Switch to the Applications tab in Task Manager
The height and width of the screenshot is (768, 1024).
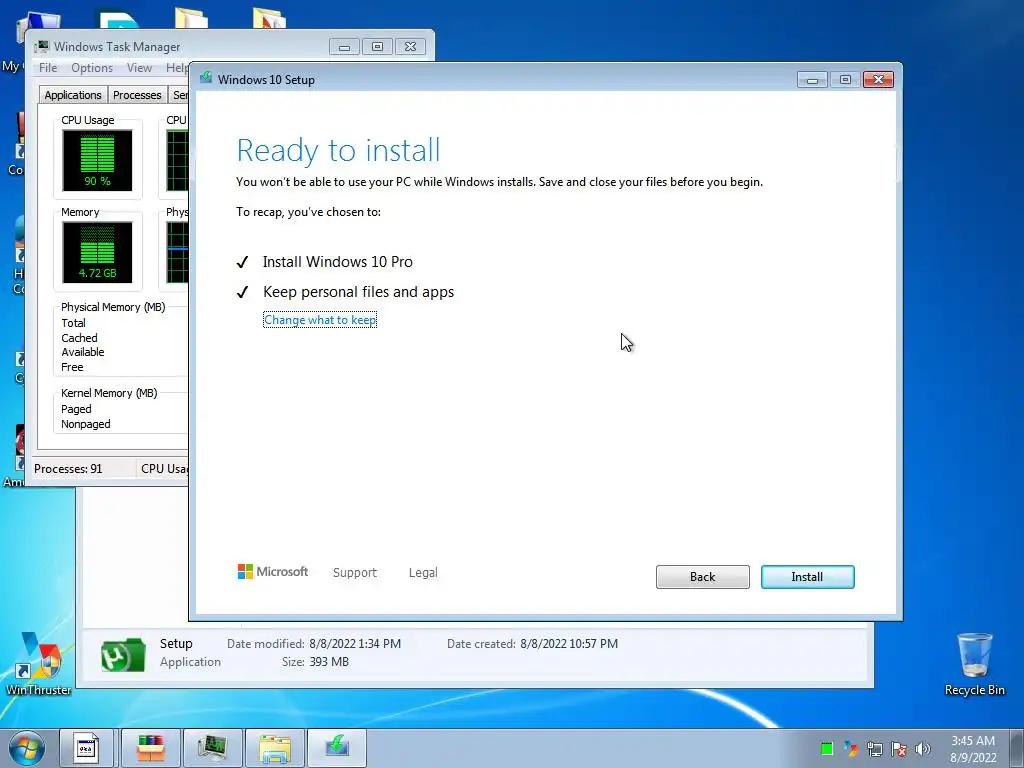point(72,95)
